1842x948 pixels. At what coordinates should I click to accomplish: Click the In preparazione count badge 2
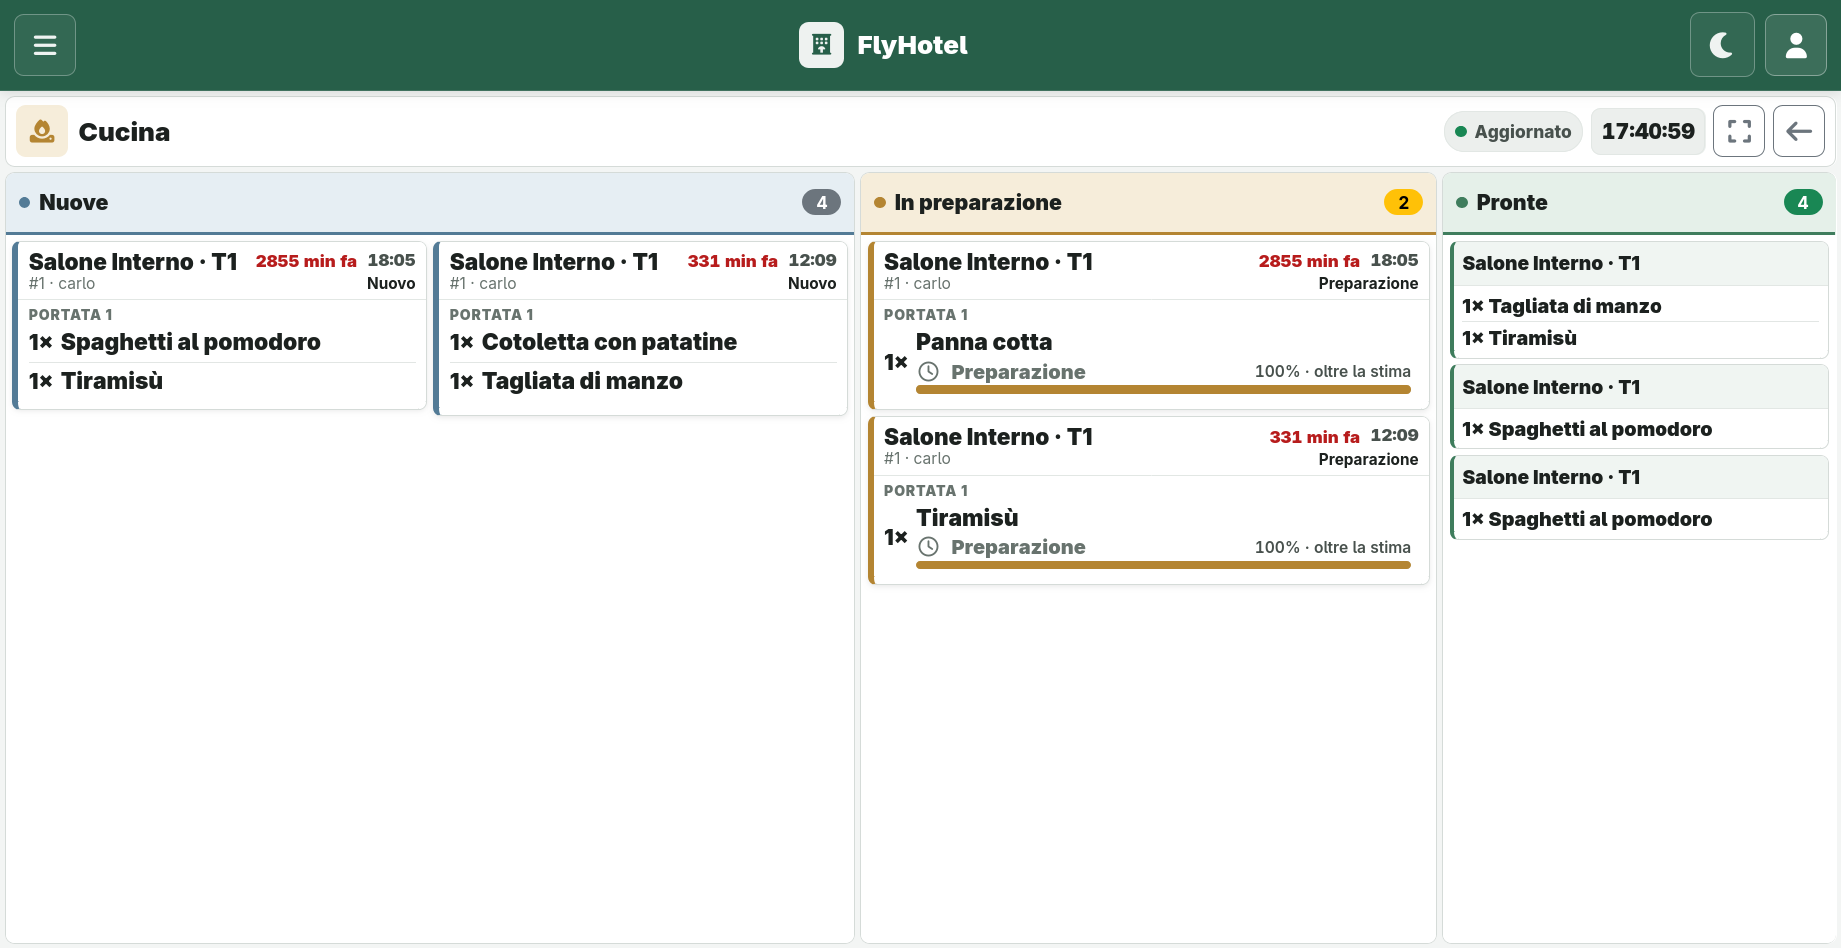[1403, 202]
